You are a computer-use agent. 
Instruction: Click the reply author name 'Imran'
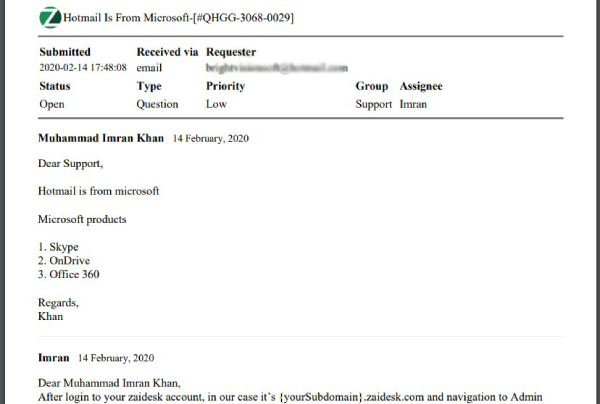point(54,358)
